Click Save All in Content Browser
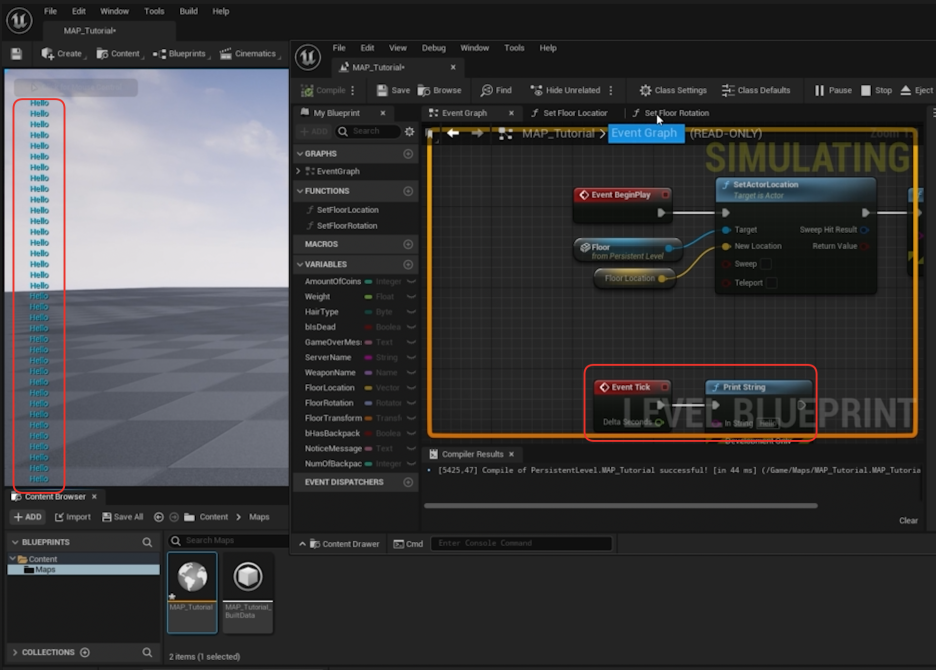936x670 pixels. [122, 517]
